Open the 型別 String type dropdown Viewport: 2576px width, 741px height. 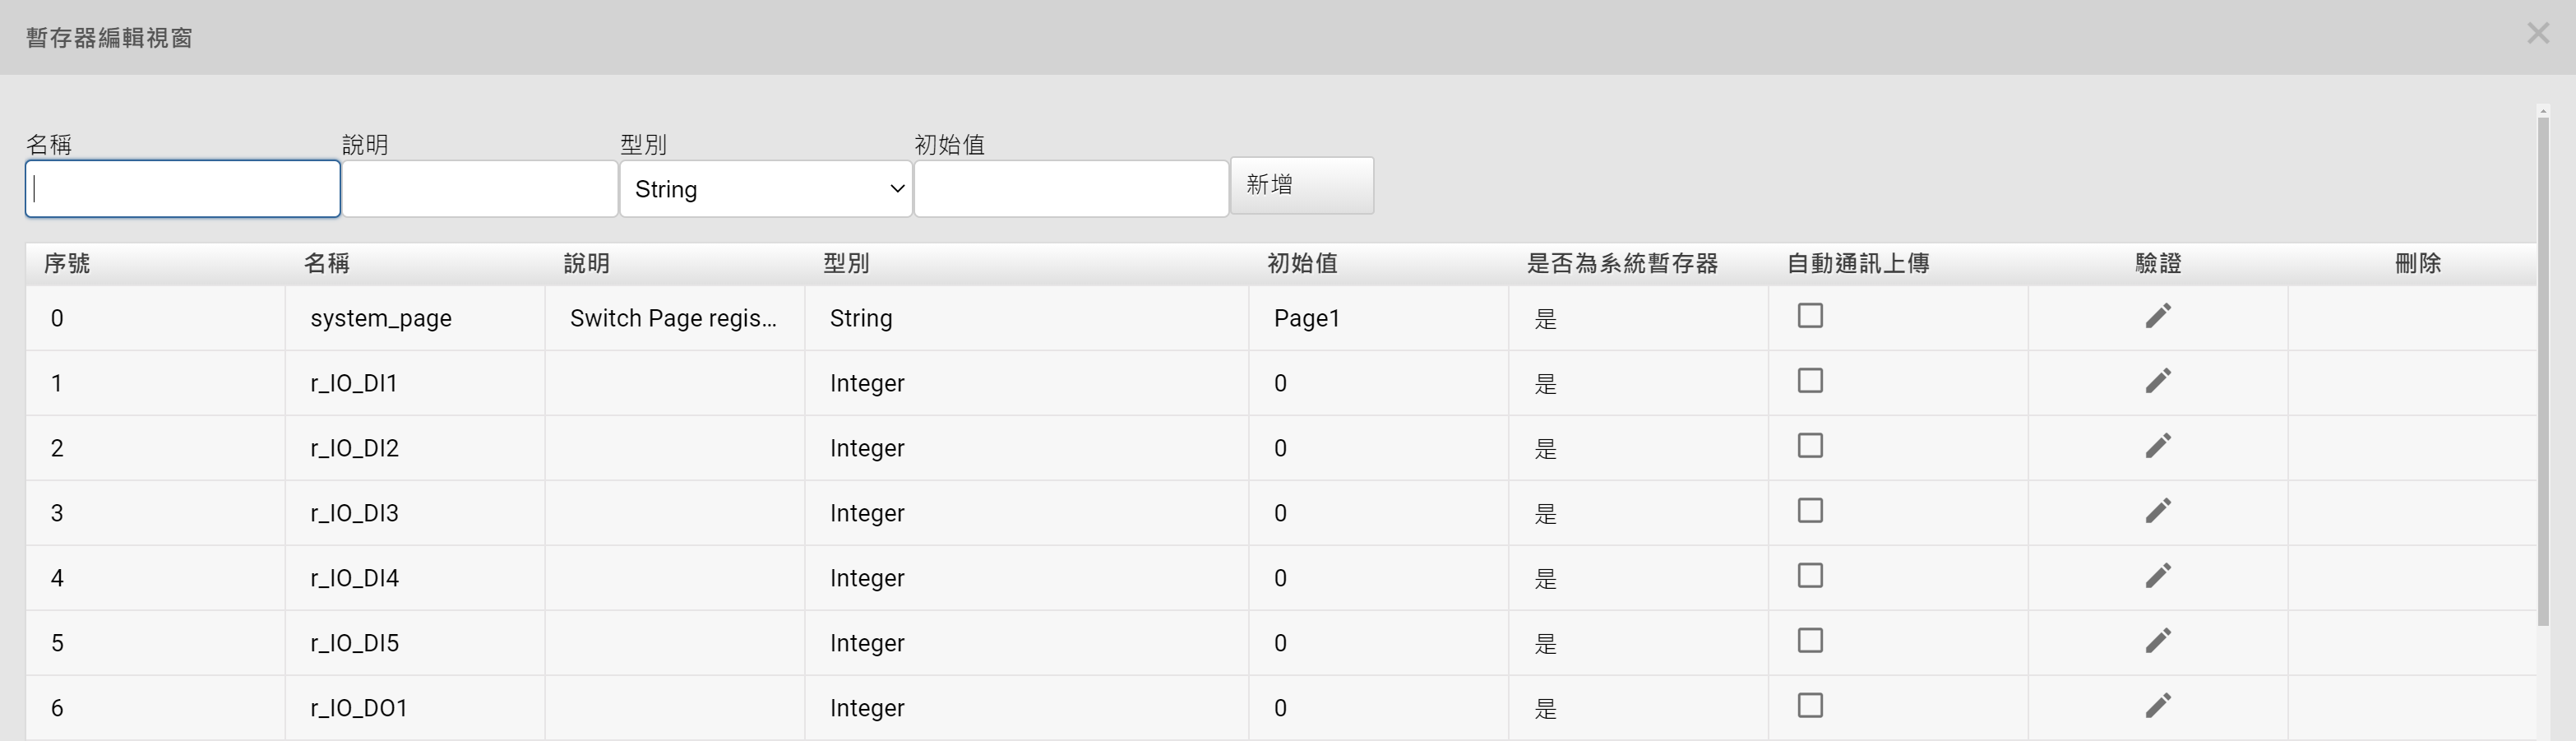pyautogui.click(x=766, y=189)
